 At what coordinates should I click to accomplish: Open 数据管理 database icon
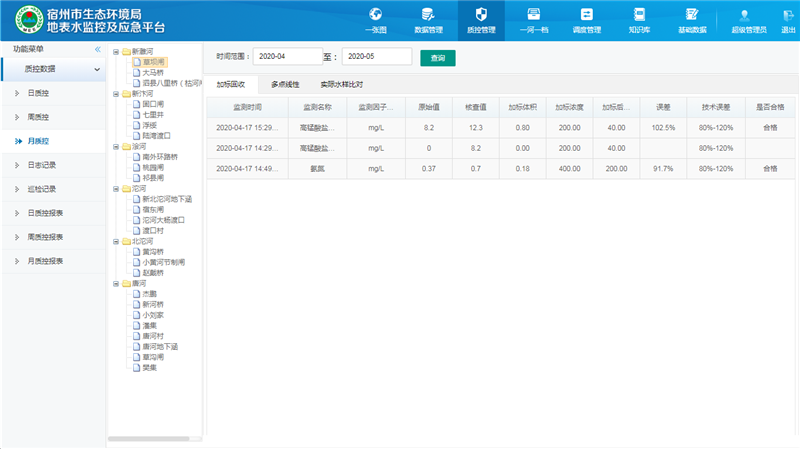428,14
